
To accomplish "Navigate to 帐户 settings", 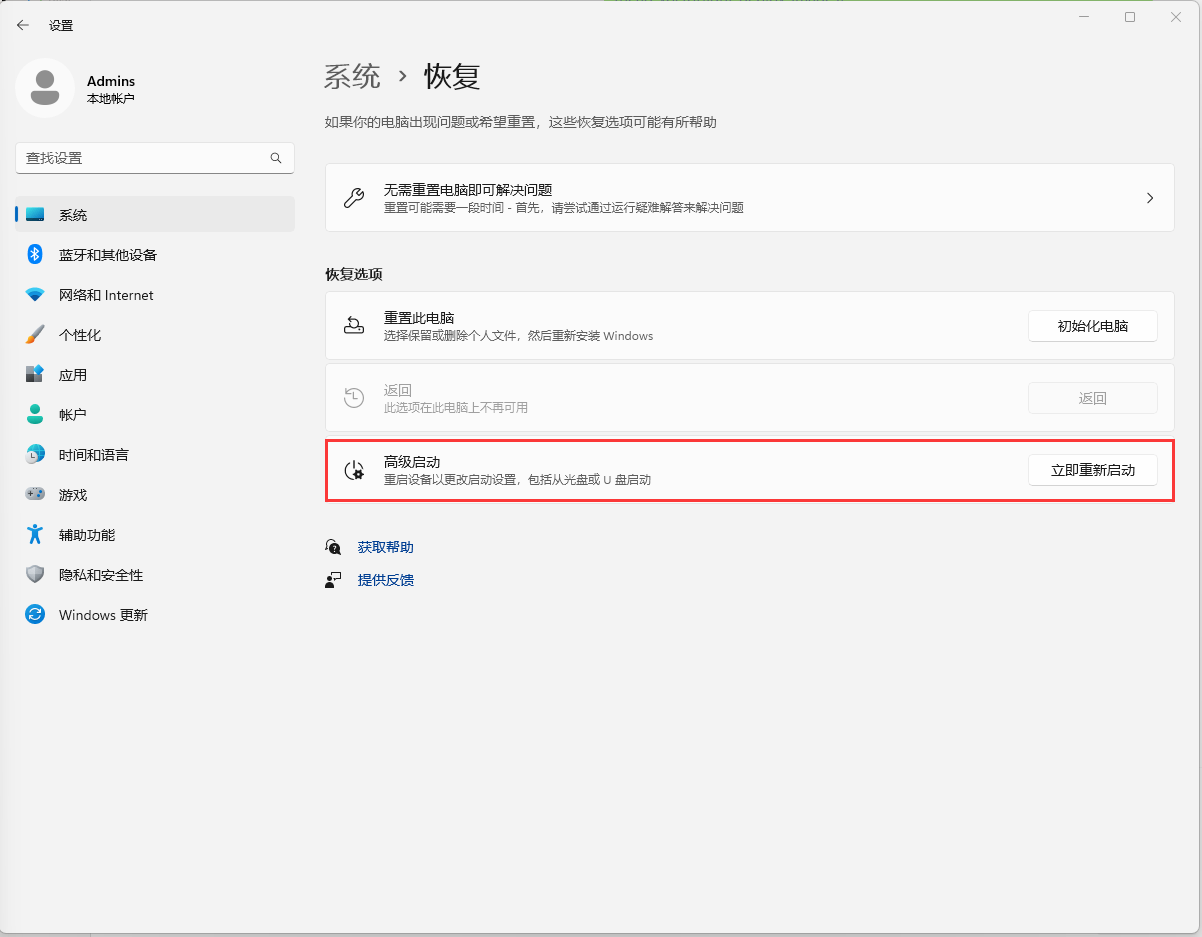I will click(155, 415).
